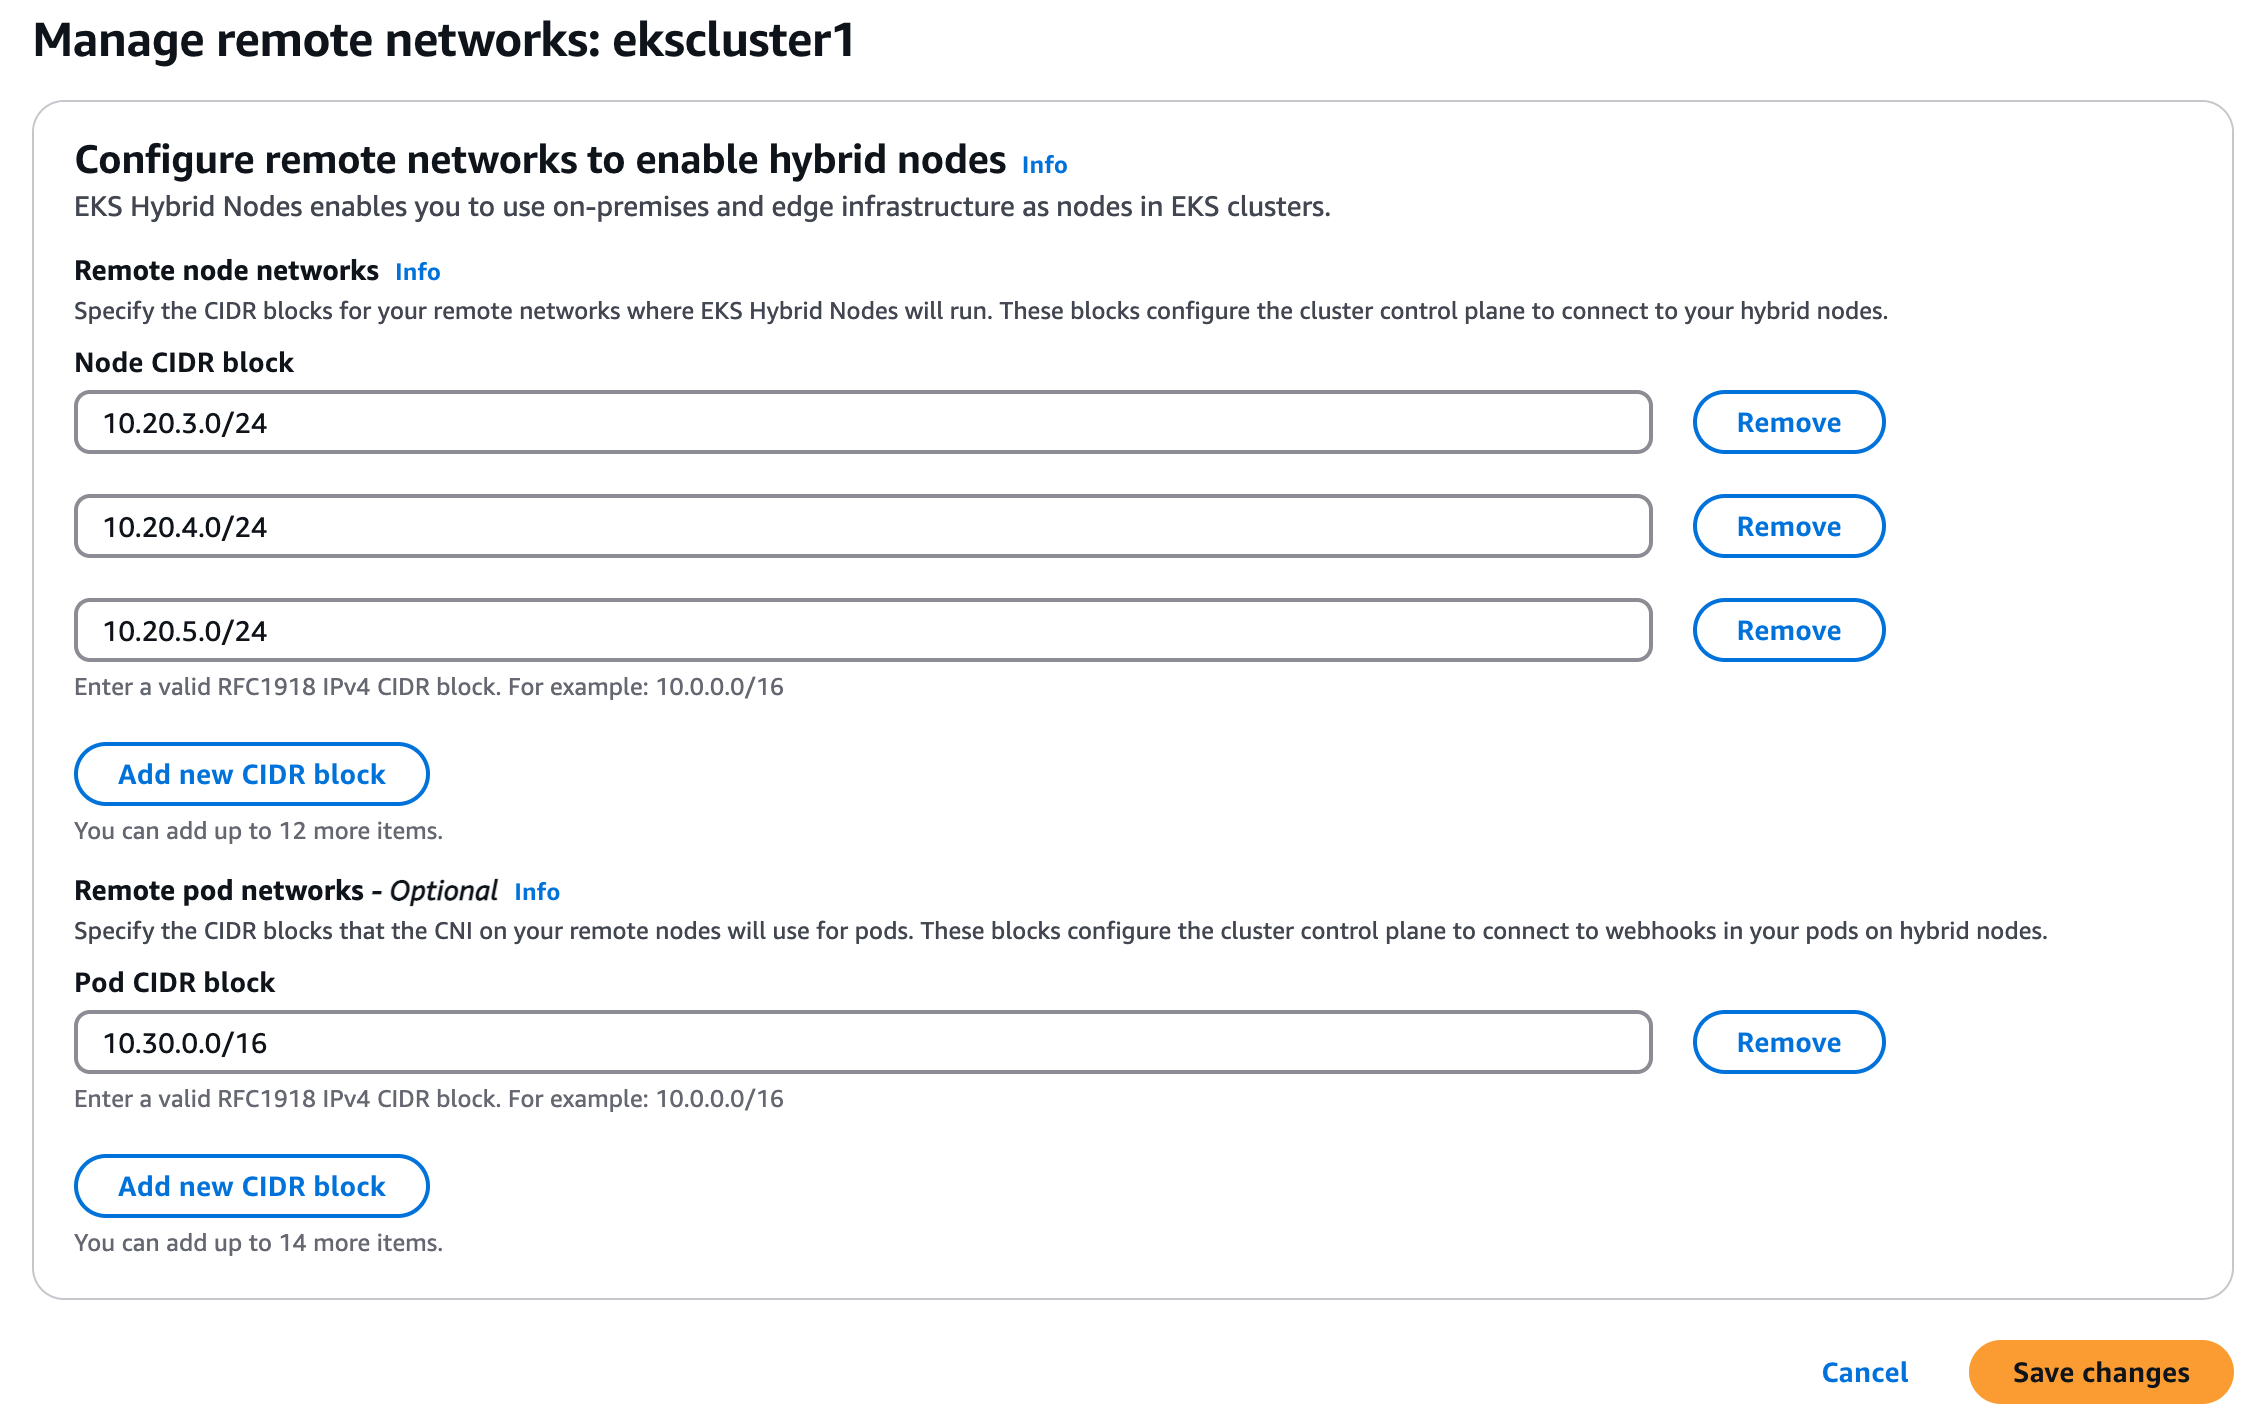The height and width of the screenshot is (1428, 2264).
Task: Add a new pod CIDR block
Action: click(252, 1187)
